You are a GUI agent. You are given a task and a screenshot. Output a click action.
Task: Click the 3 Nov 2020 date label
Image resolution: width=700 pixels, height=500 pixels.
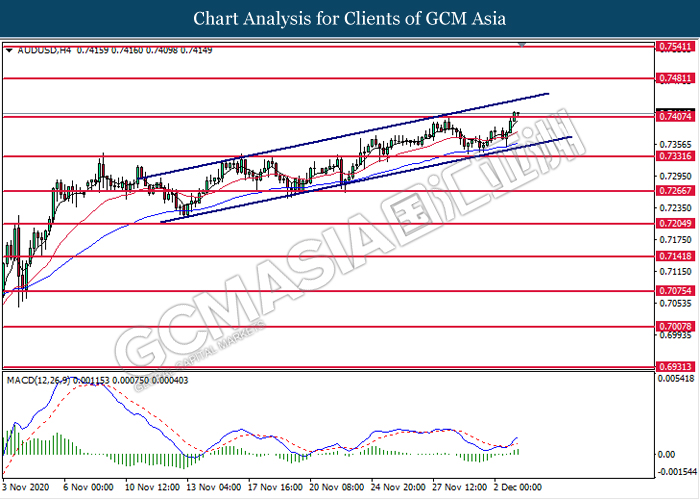[25, 487]
